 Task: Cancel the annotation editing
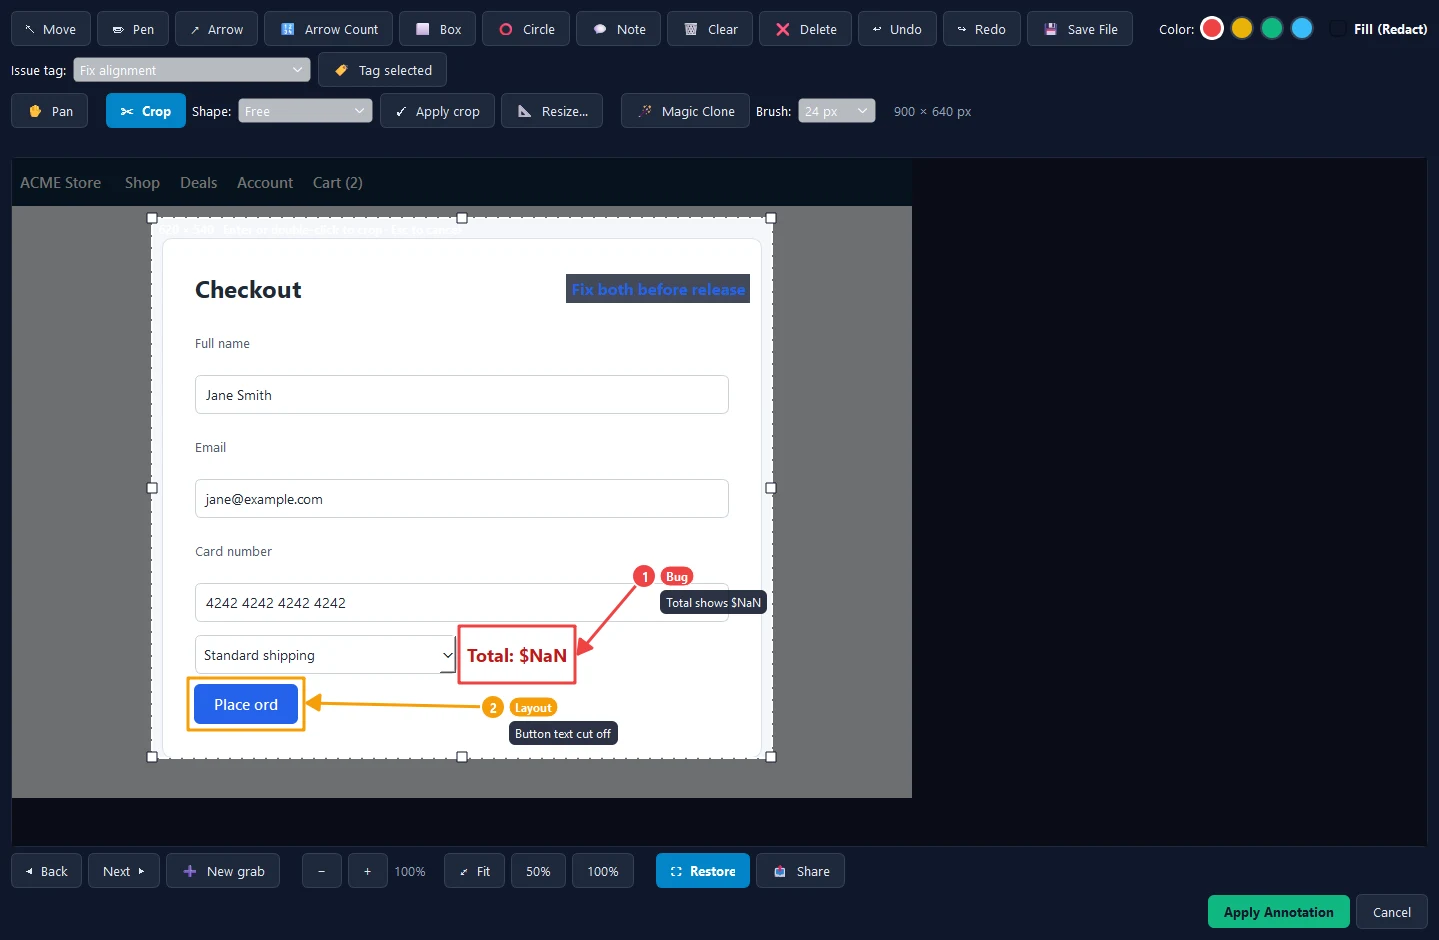pyautogui.click(x=1391, y=912)
